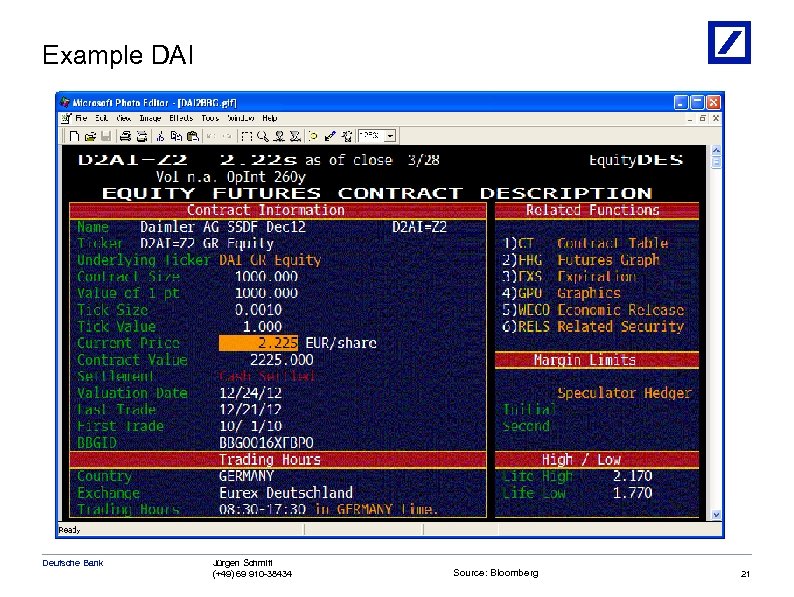
Task: Click the '5)WECO Economic Release' entry
Action: pos(593,310)
